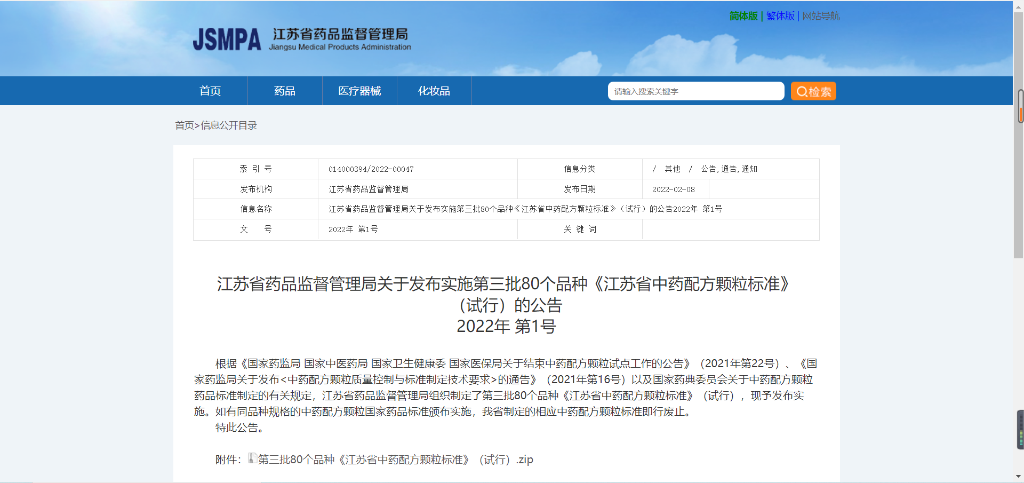The width and height of the screenshot is (1024, 483).
Task: Switch to 简体版 language
Action: pyautogui.click(x=743, y=16)
